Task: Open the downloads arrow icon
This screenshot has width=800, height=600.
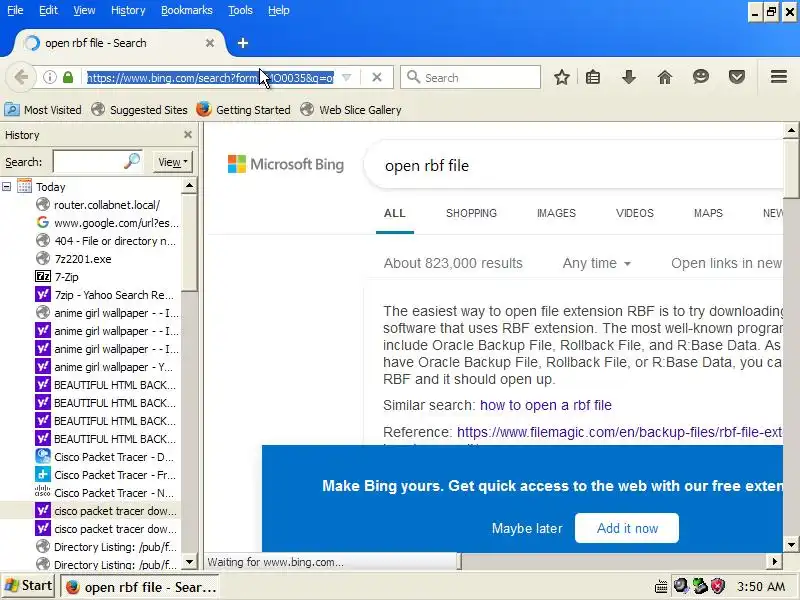Action: point(629,78)
